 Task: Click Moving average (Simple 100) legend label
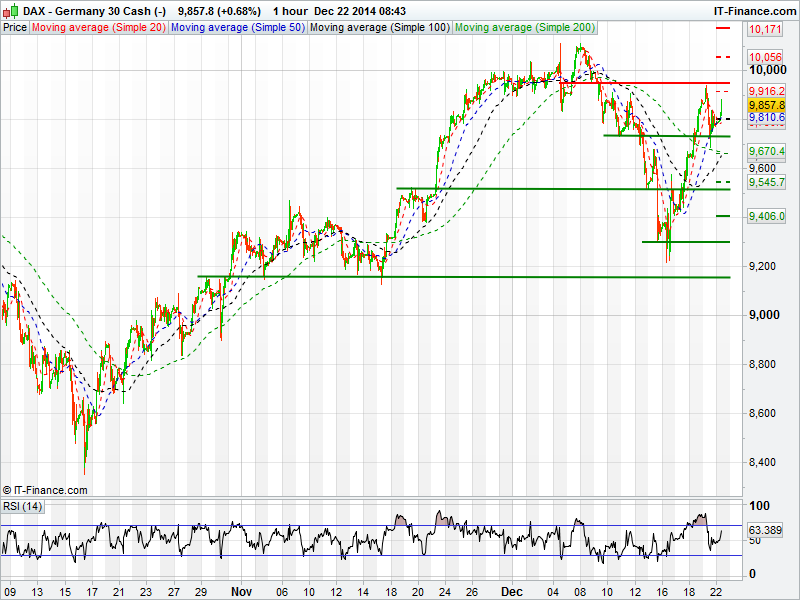[x=378, y=28]
